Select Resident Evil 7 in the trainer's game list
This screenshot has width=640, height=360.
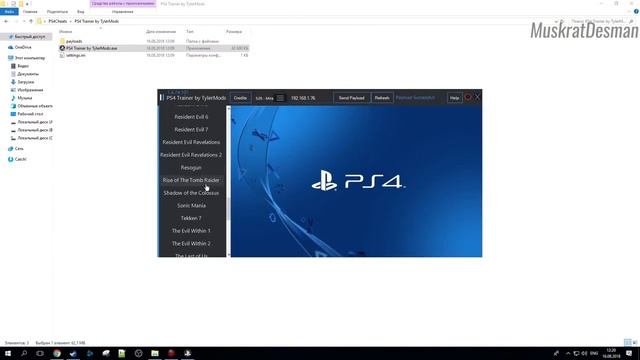point(191,129)
